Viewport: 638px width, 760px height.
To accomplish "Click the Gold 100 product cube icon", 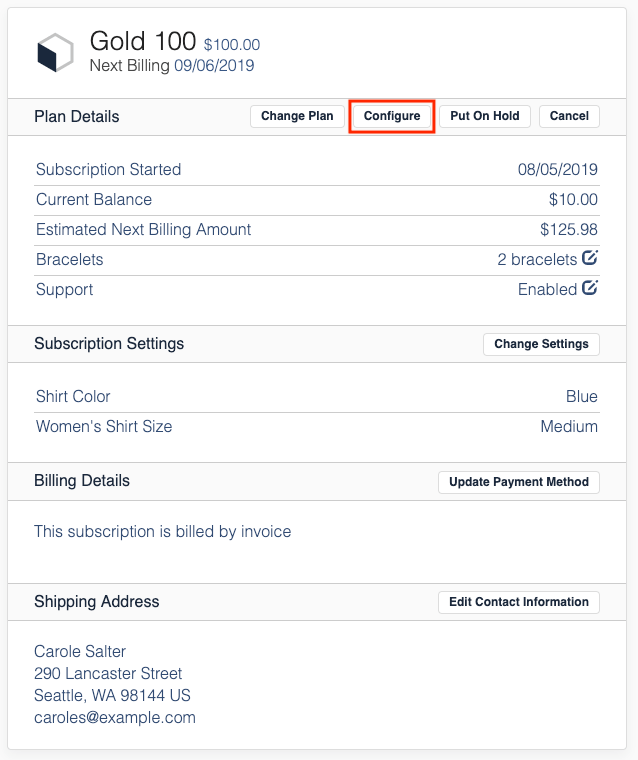I will tap(55, 52).
